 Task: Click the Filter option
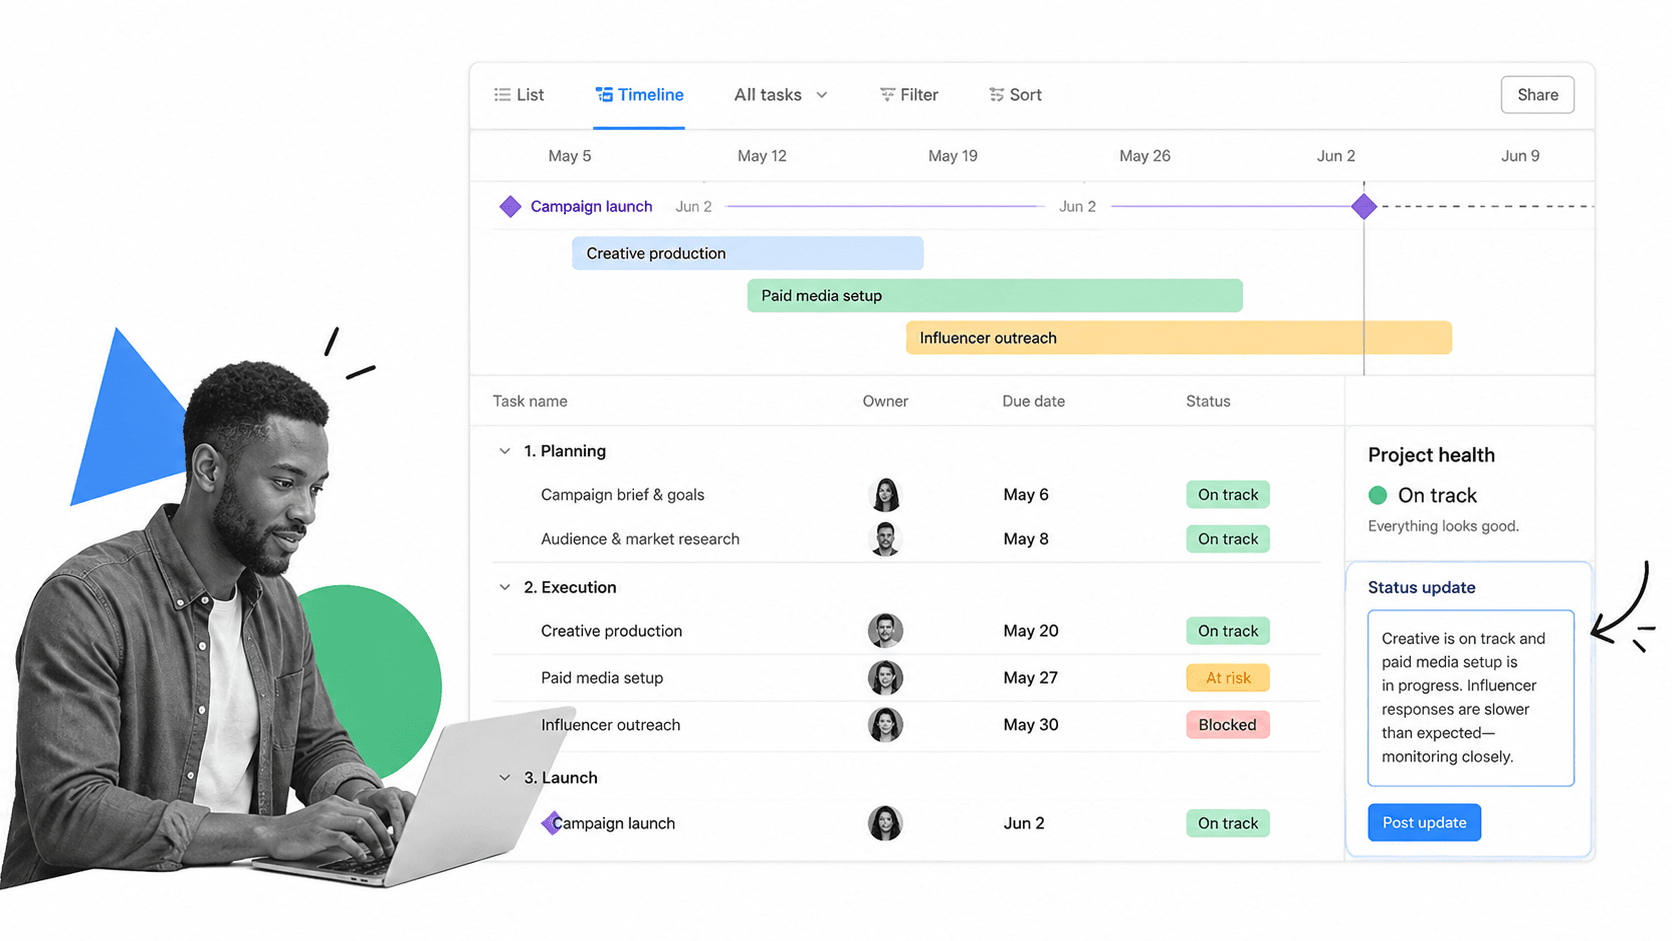click(909, 95)
